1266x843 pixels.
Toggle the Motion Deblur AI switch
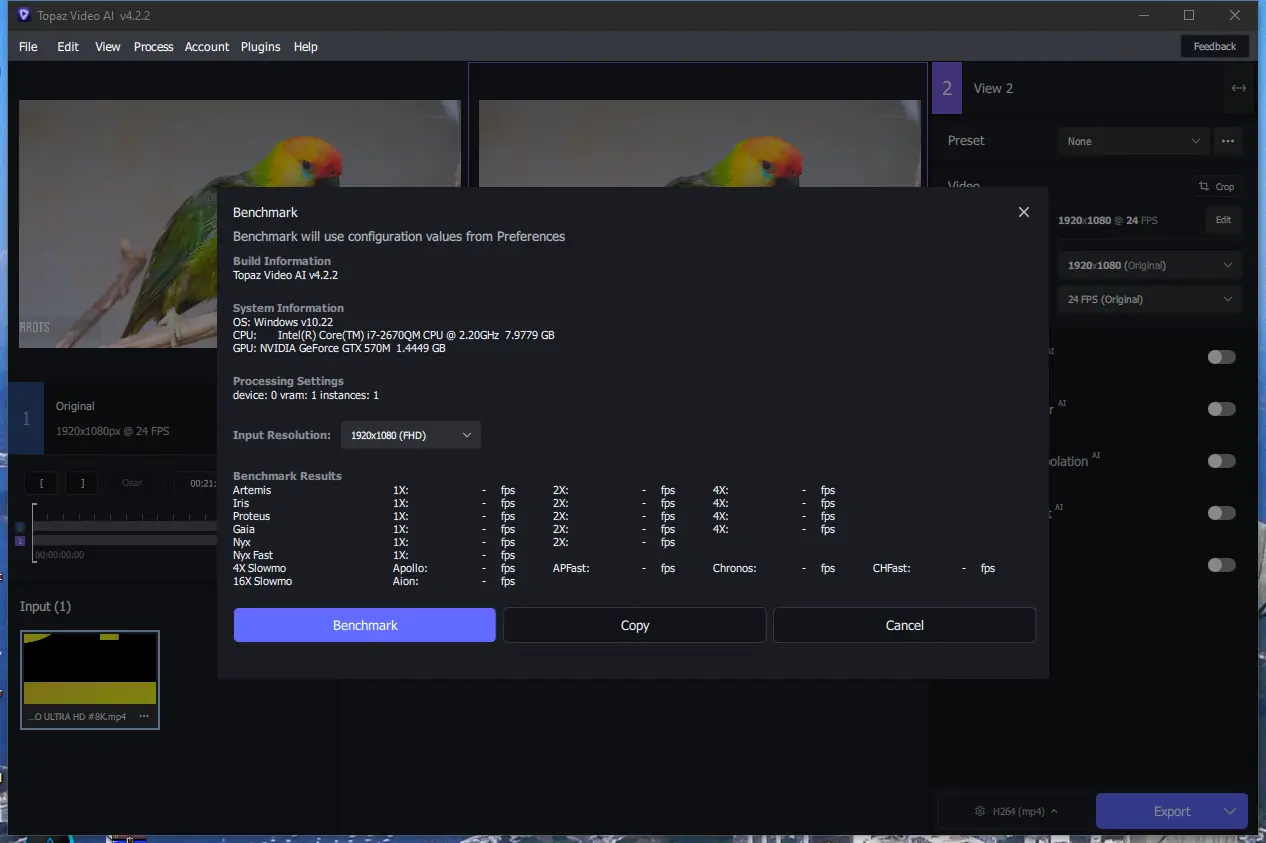1221,409
